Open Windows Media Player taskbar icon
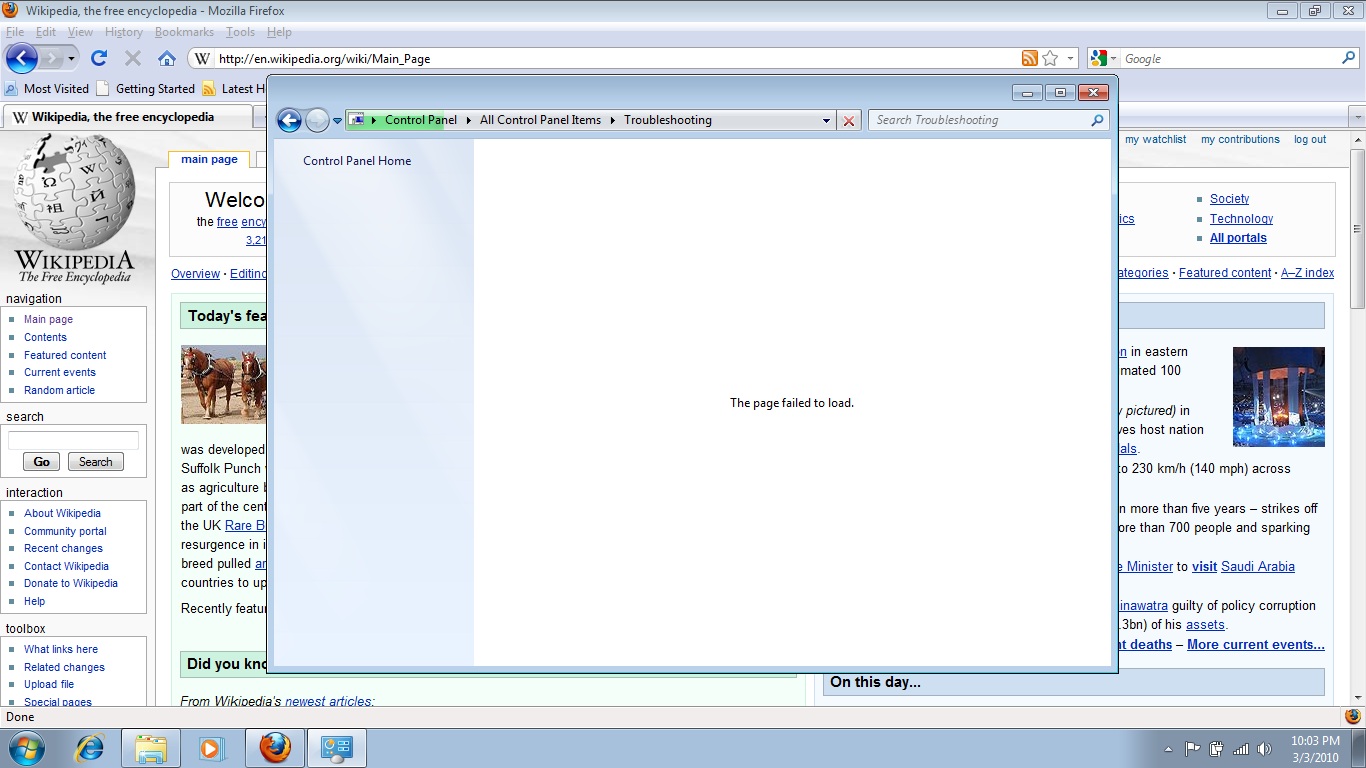 212,748
